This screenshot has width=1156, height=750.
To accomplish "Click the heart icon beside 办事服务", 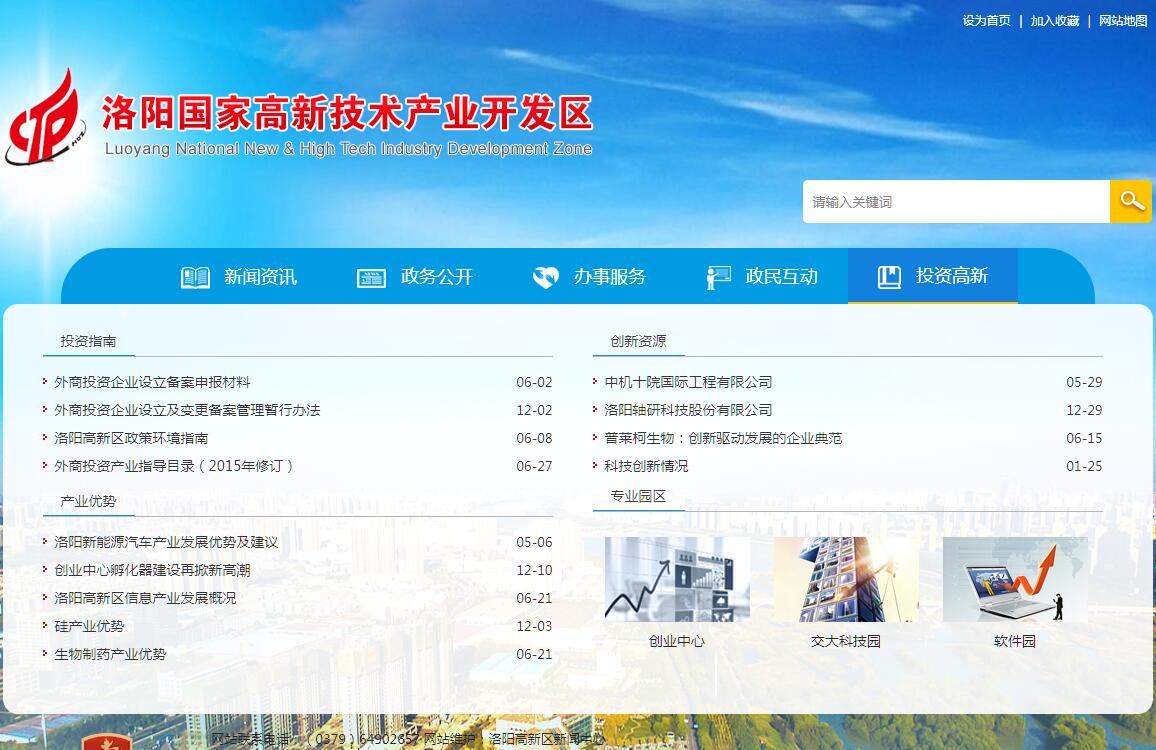I will [x=545, y=277].
